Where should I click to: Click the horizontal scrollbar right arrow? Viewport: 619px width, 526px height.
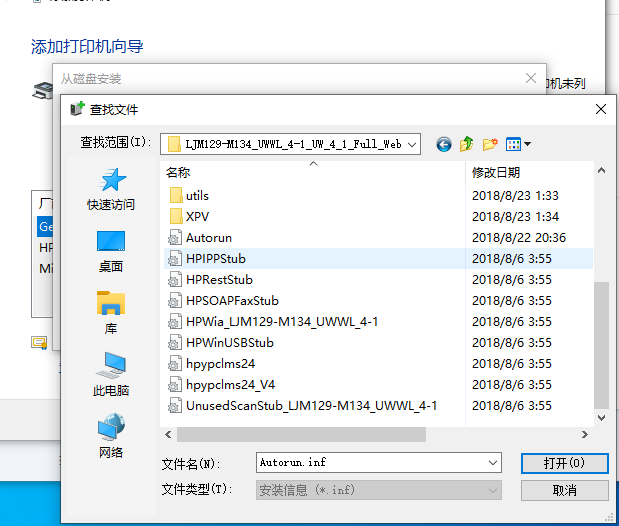pyautogui.click(x=585, y=435)
